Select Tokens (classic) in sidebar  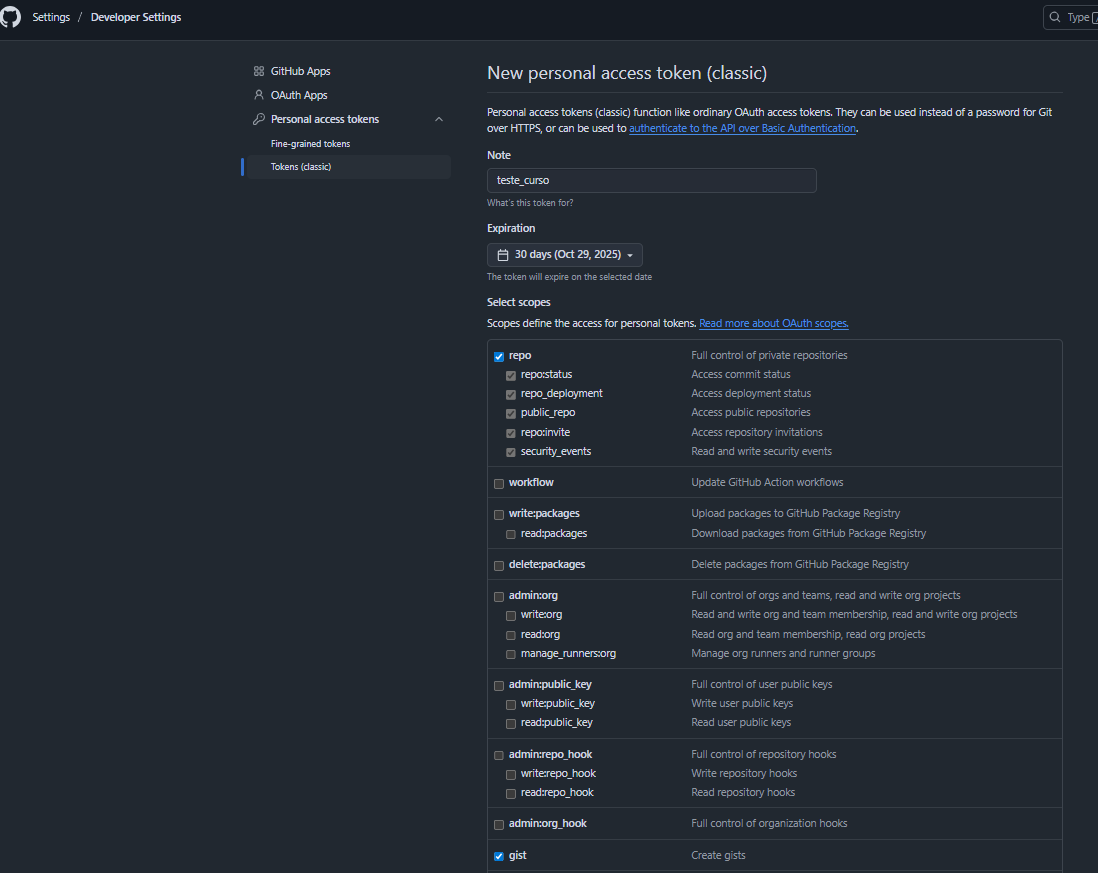tap(301, 167)
